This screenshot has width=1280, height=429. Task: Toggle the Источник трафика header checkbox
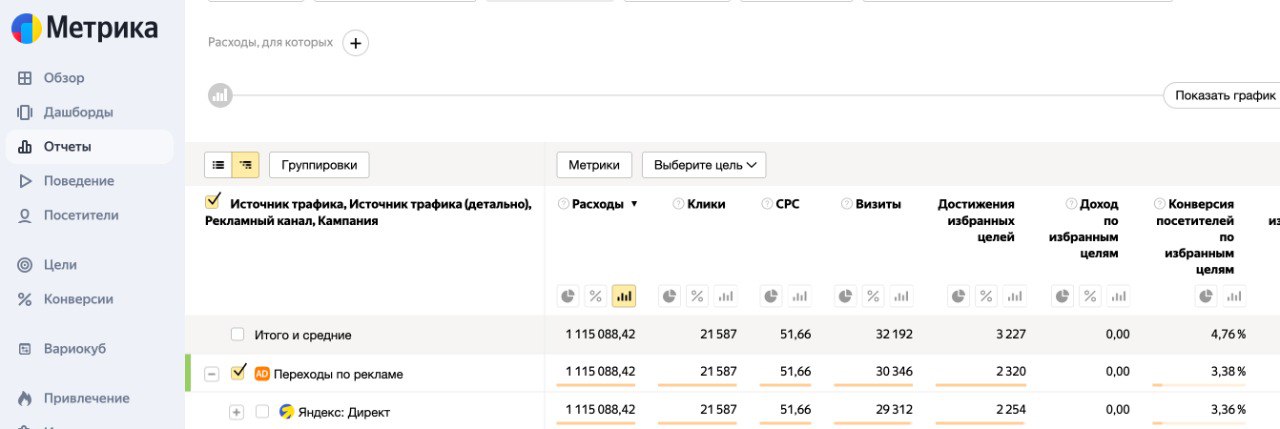click(212, 202)
